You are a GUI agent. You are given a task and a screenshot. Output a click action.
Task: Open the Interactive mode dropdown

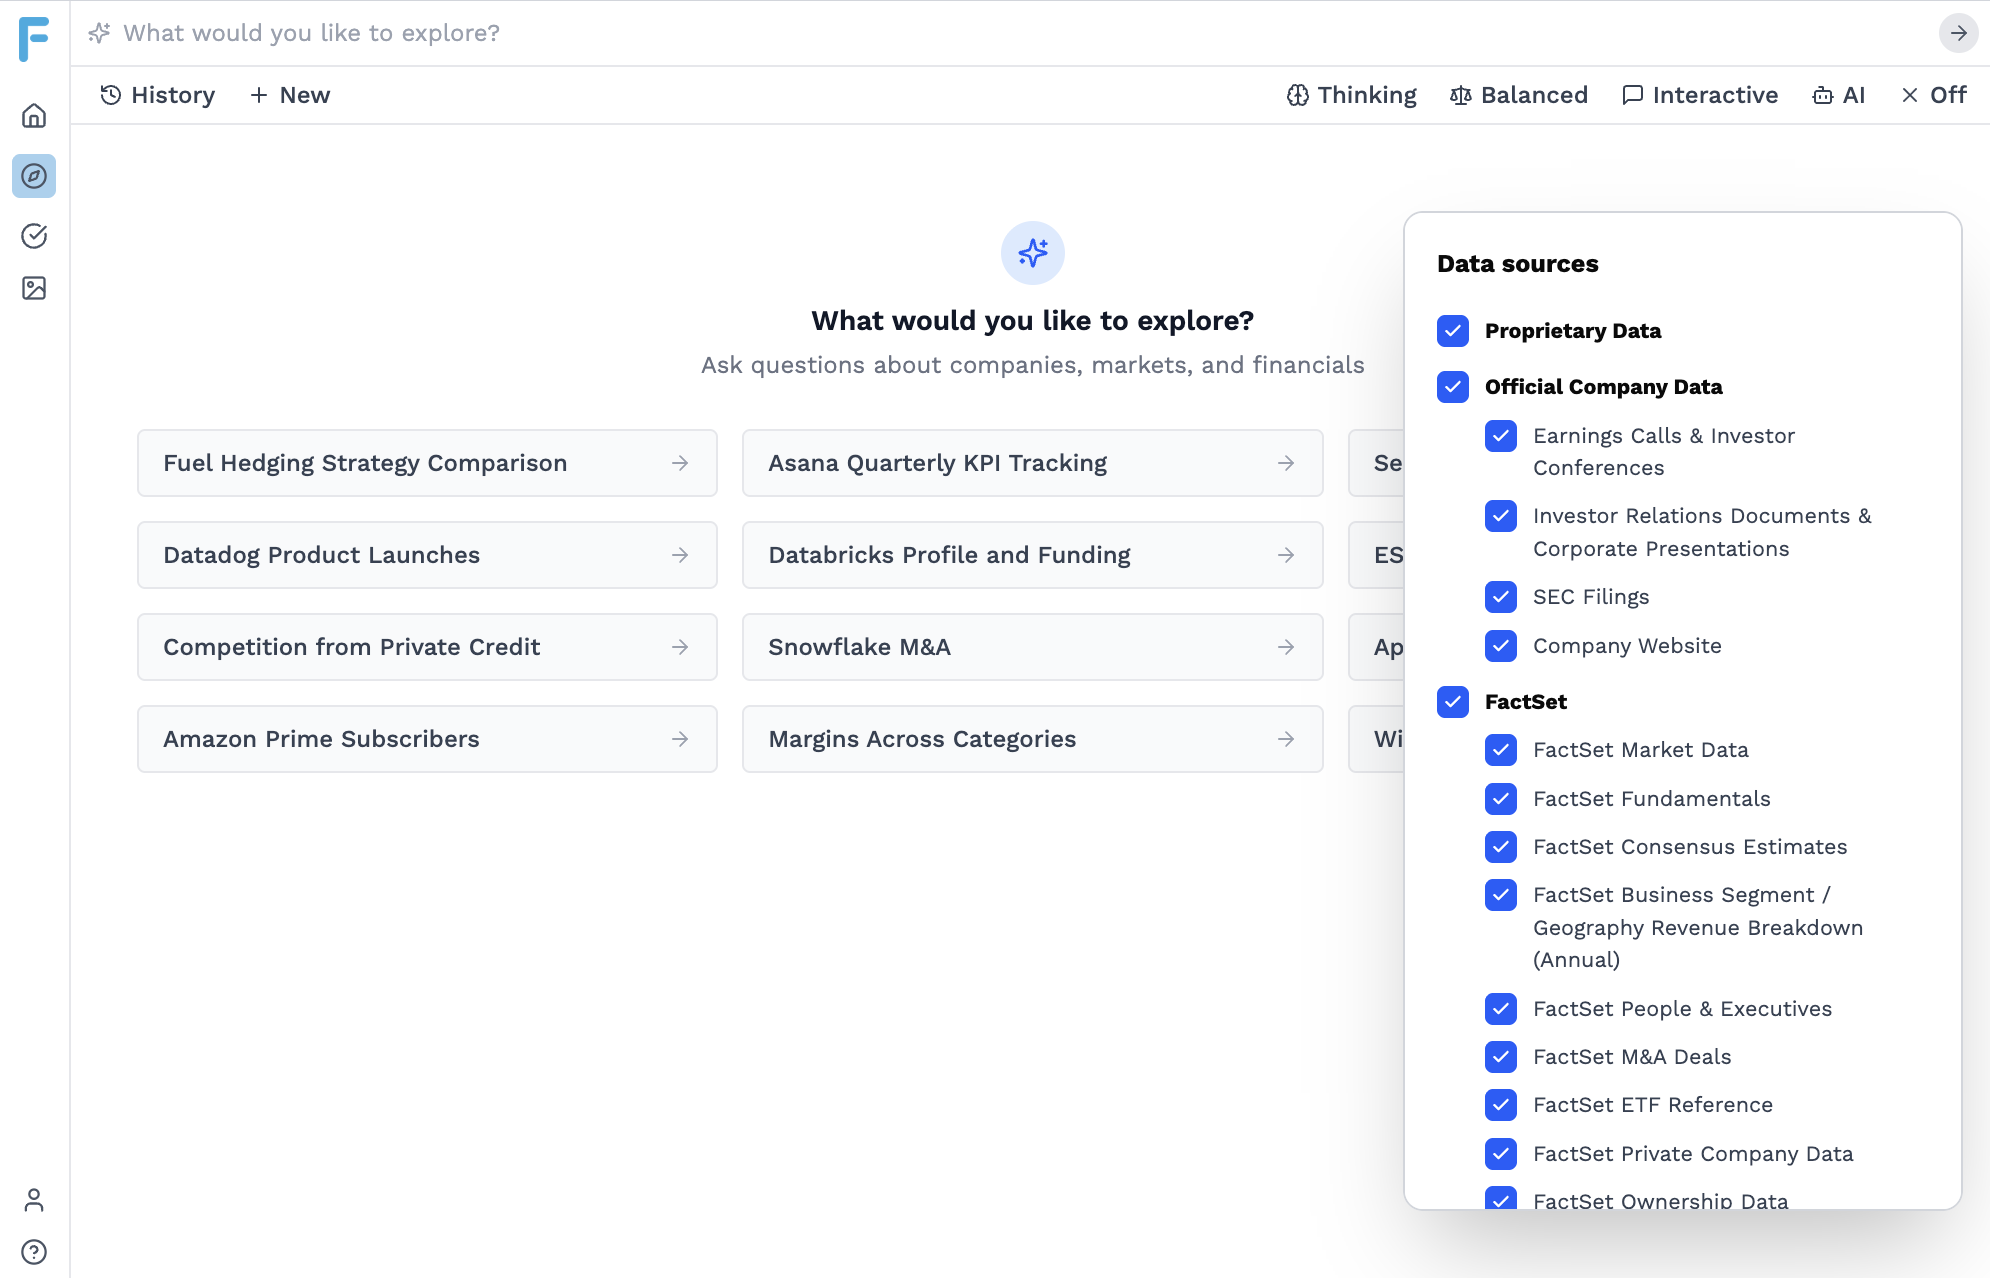coord(1700,95)
